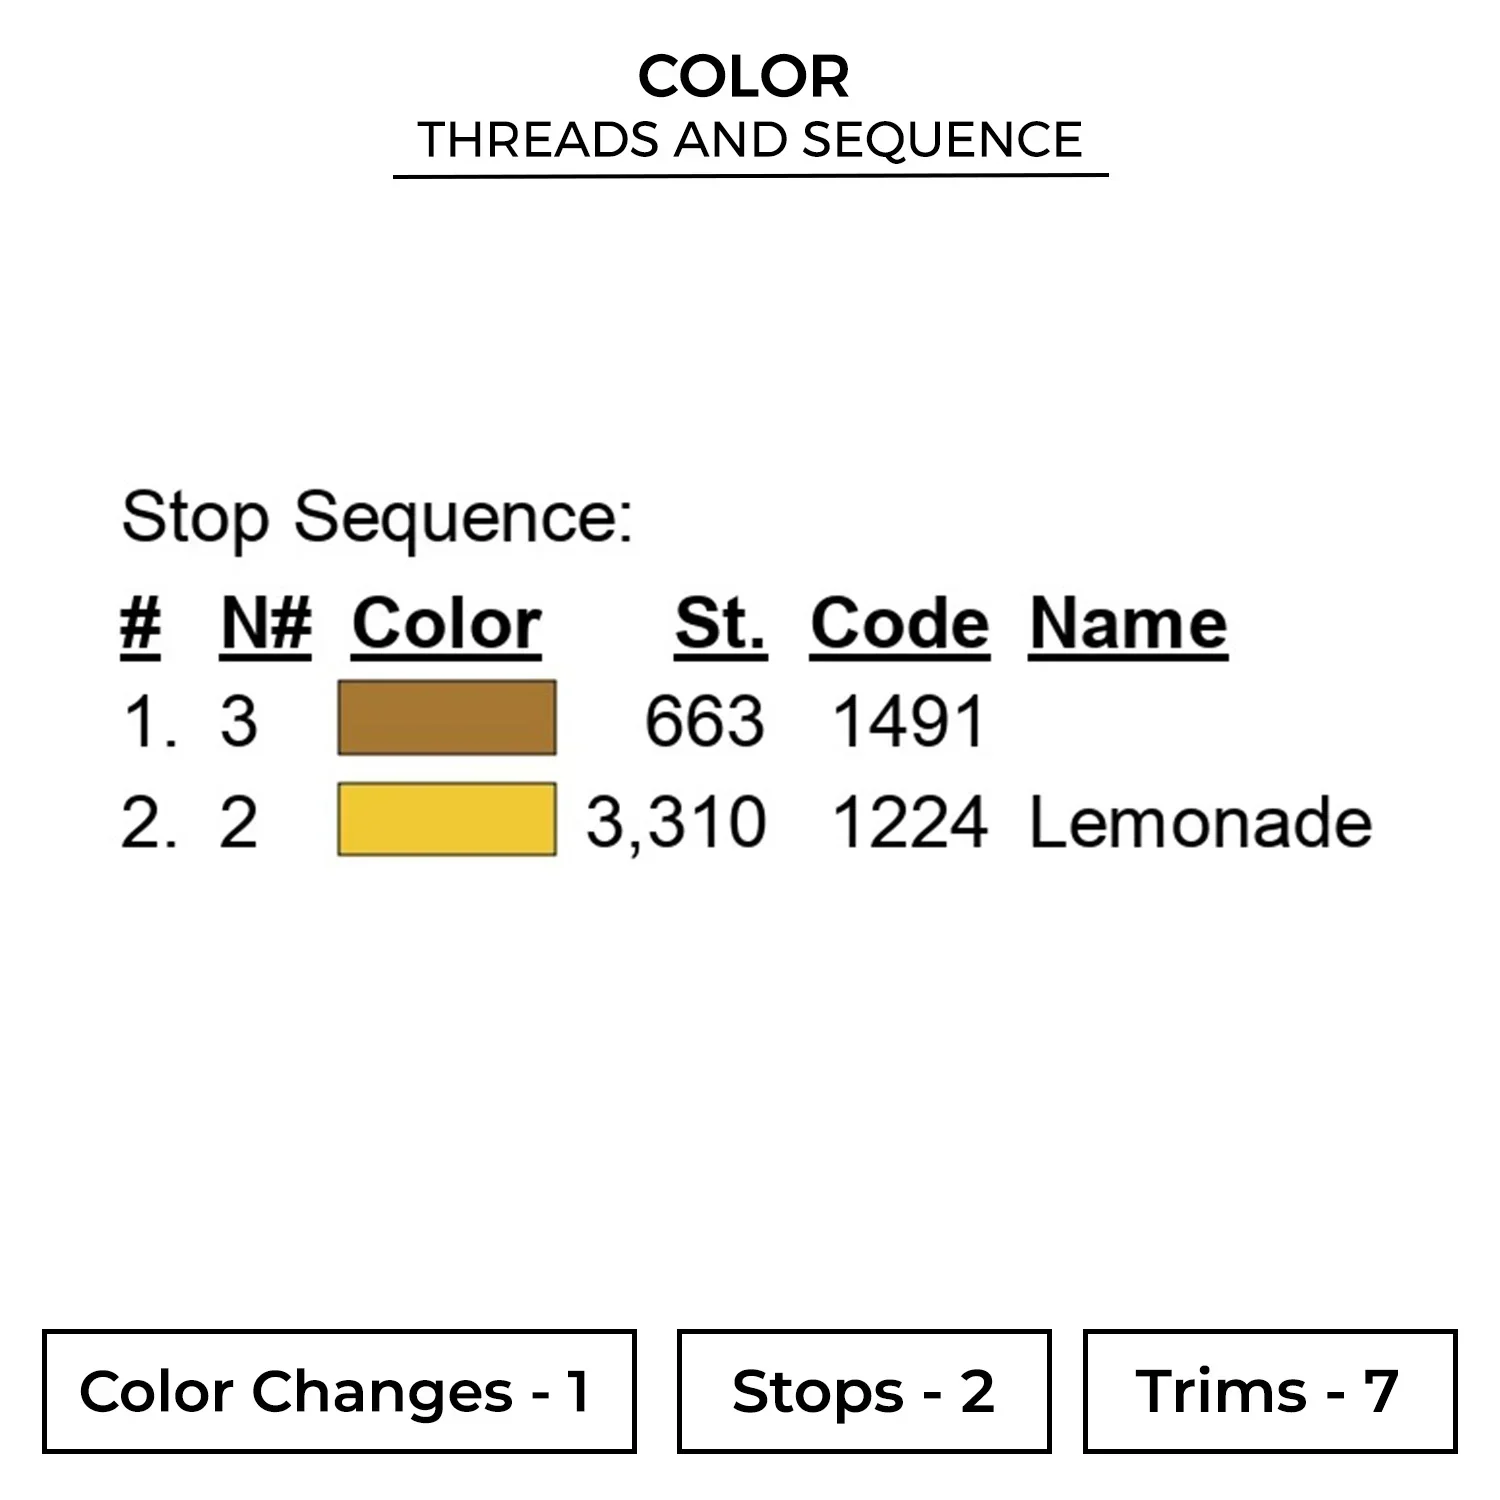Click the brown thread color swatch
Viewport: 1500px width, 1500px height.
click(x=446, y=718)
